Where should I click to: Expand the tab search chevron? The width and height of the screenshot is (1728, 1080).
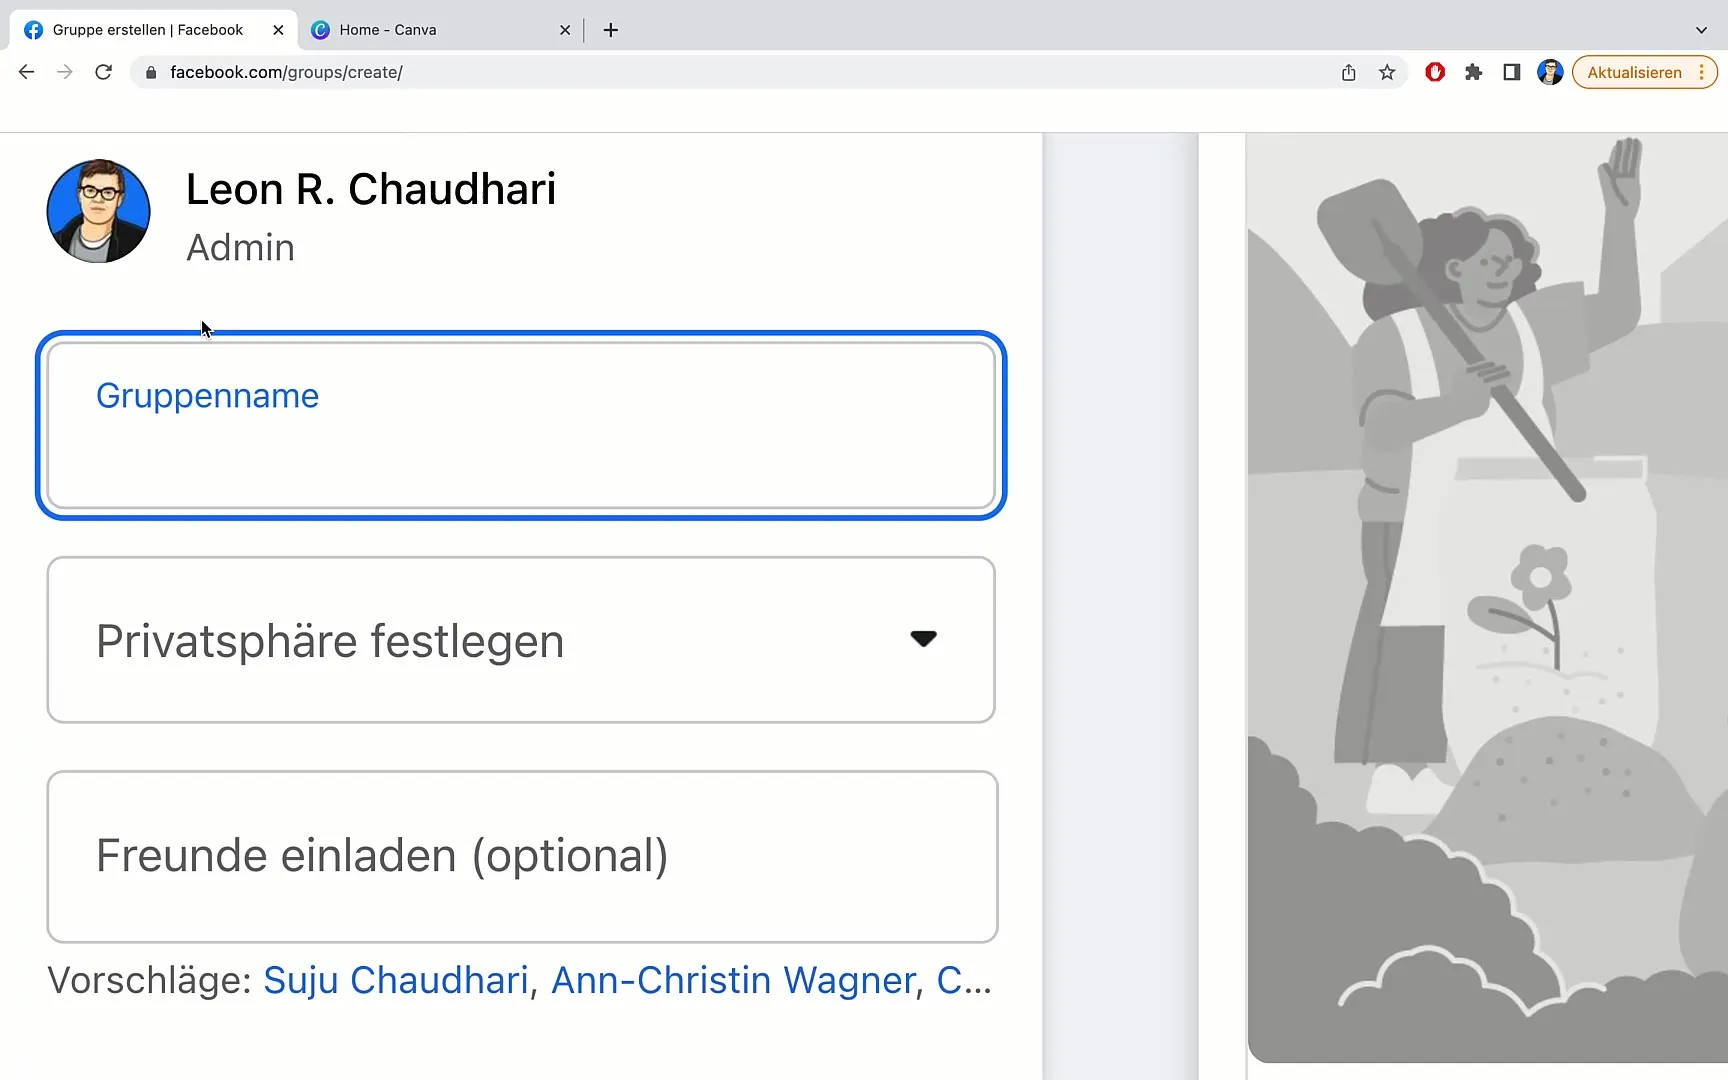[1701, 30]
